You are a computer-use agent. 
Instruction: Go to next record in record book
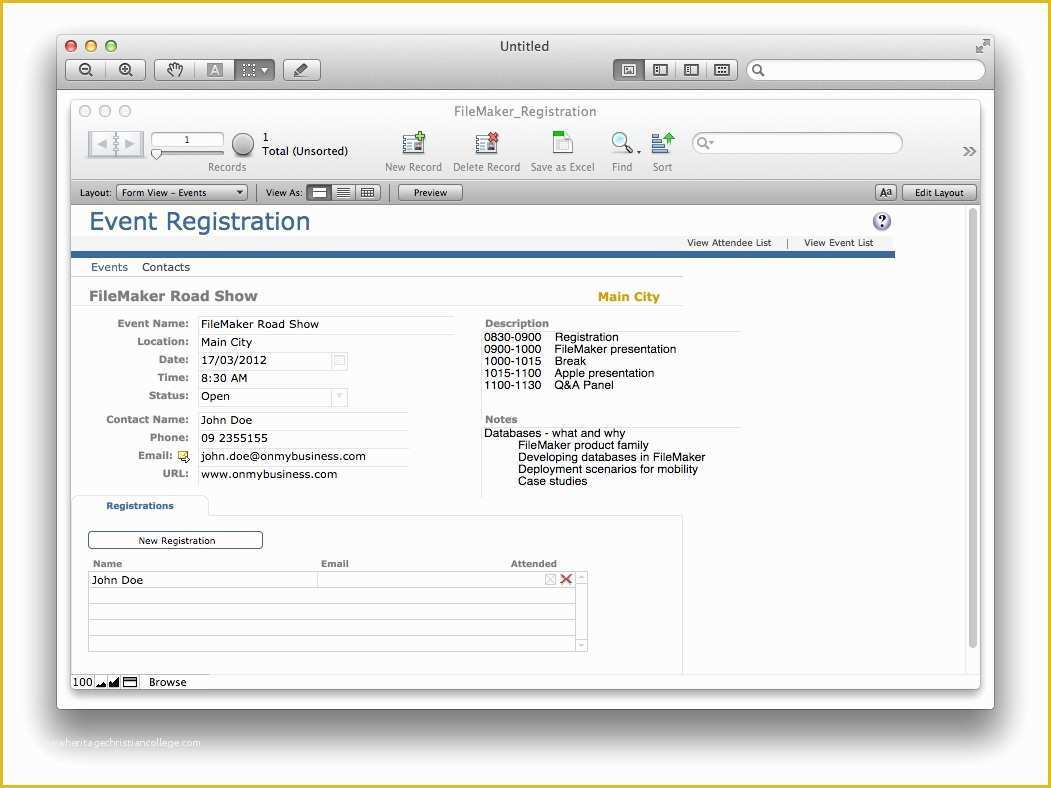(x=130, y=143)
